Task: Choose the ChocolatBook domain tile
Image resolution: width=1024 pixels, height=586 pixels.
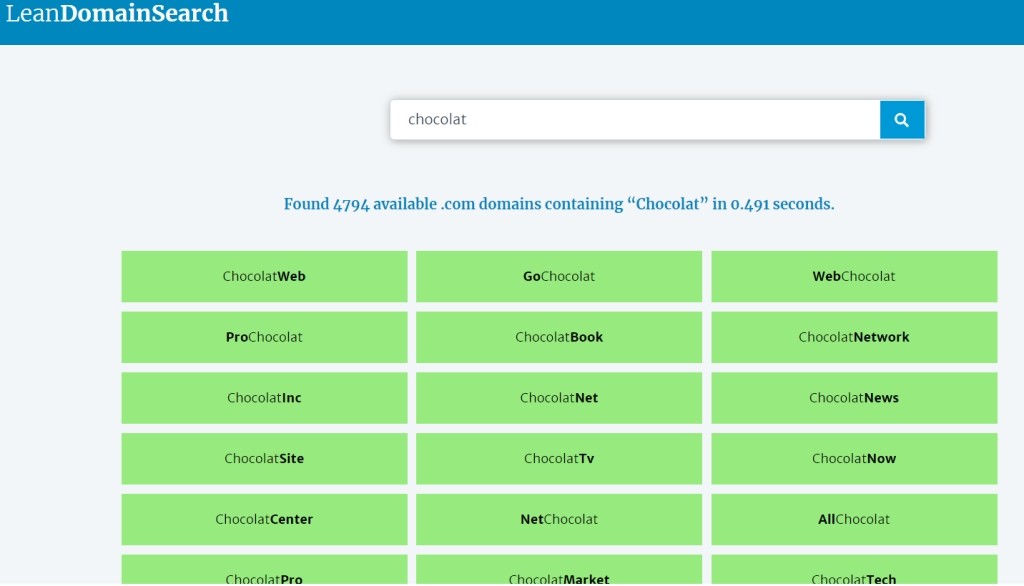Action: click(559, 337)
